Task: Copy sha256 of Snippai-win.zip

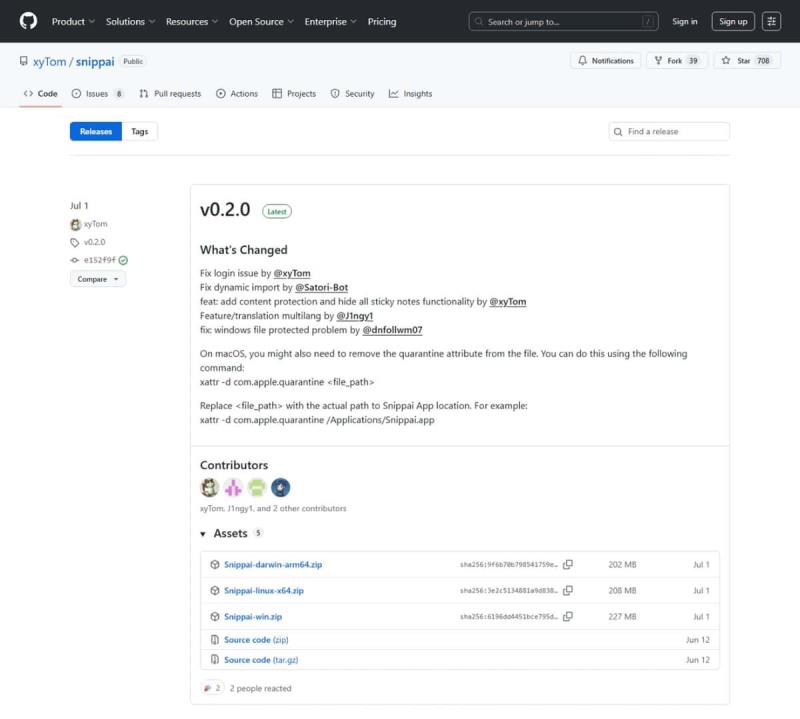Action: click(567, 616)
